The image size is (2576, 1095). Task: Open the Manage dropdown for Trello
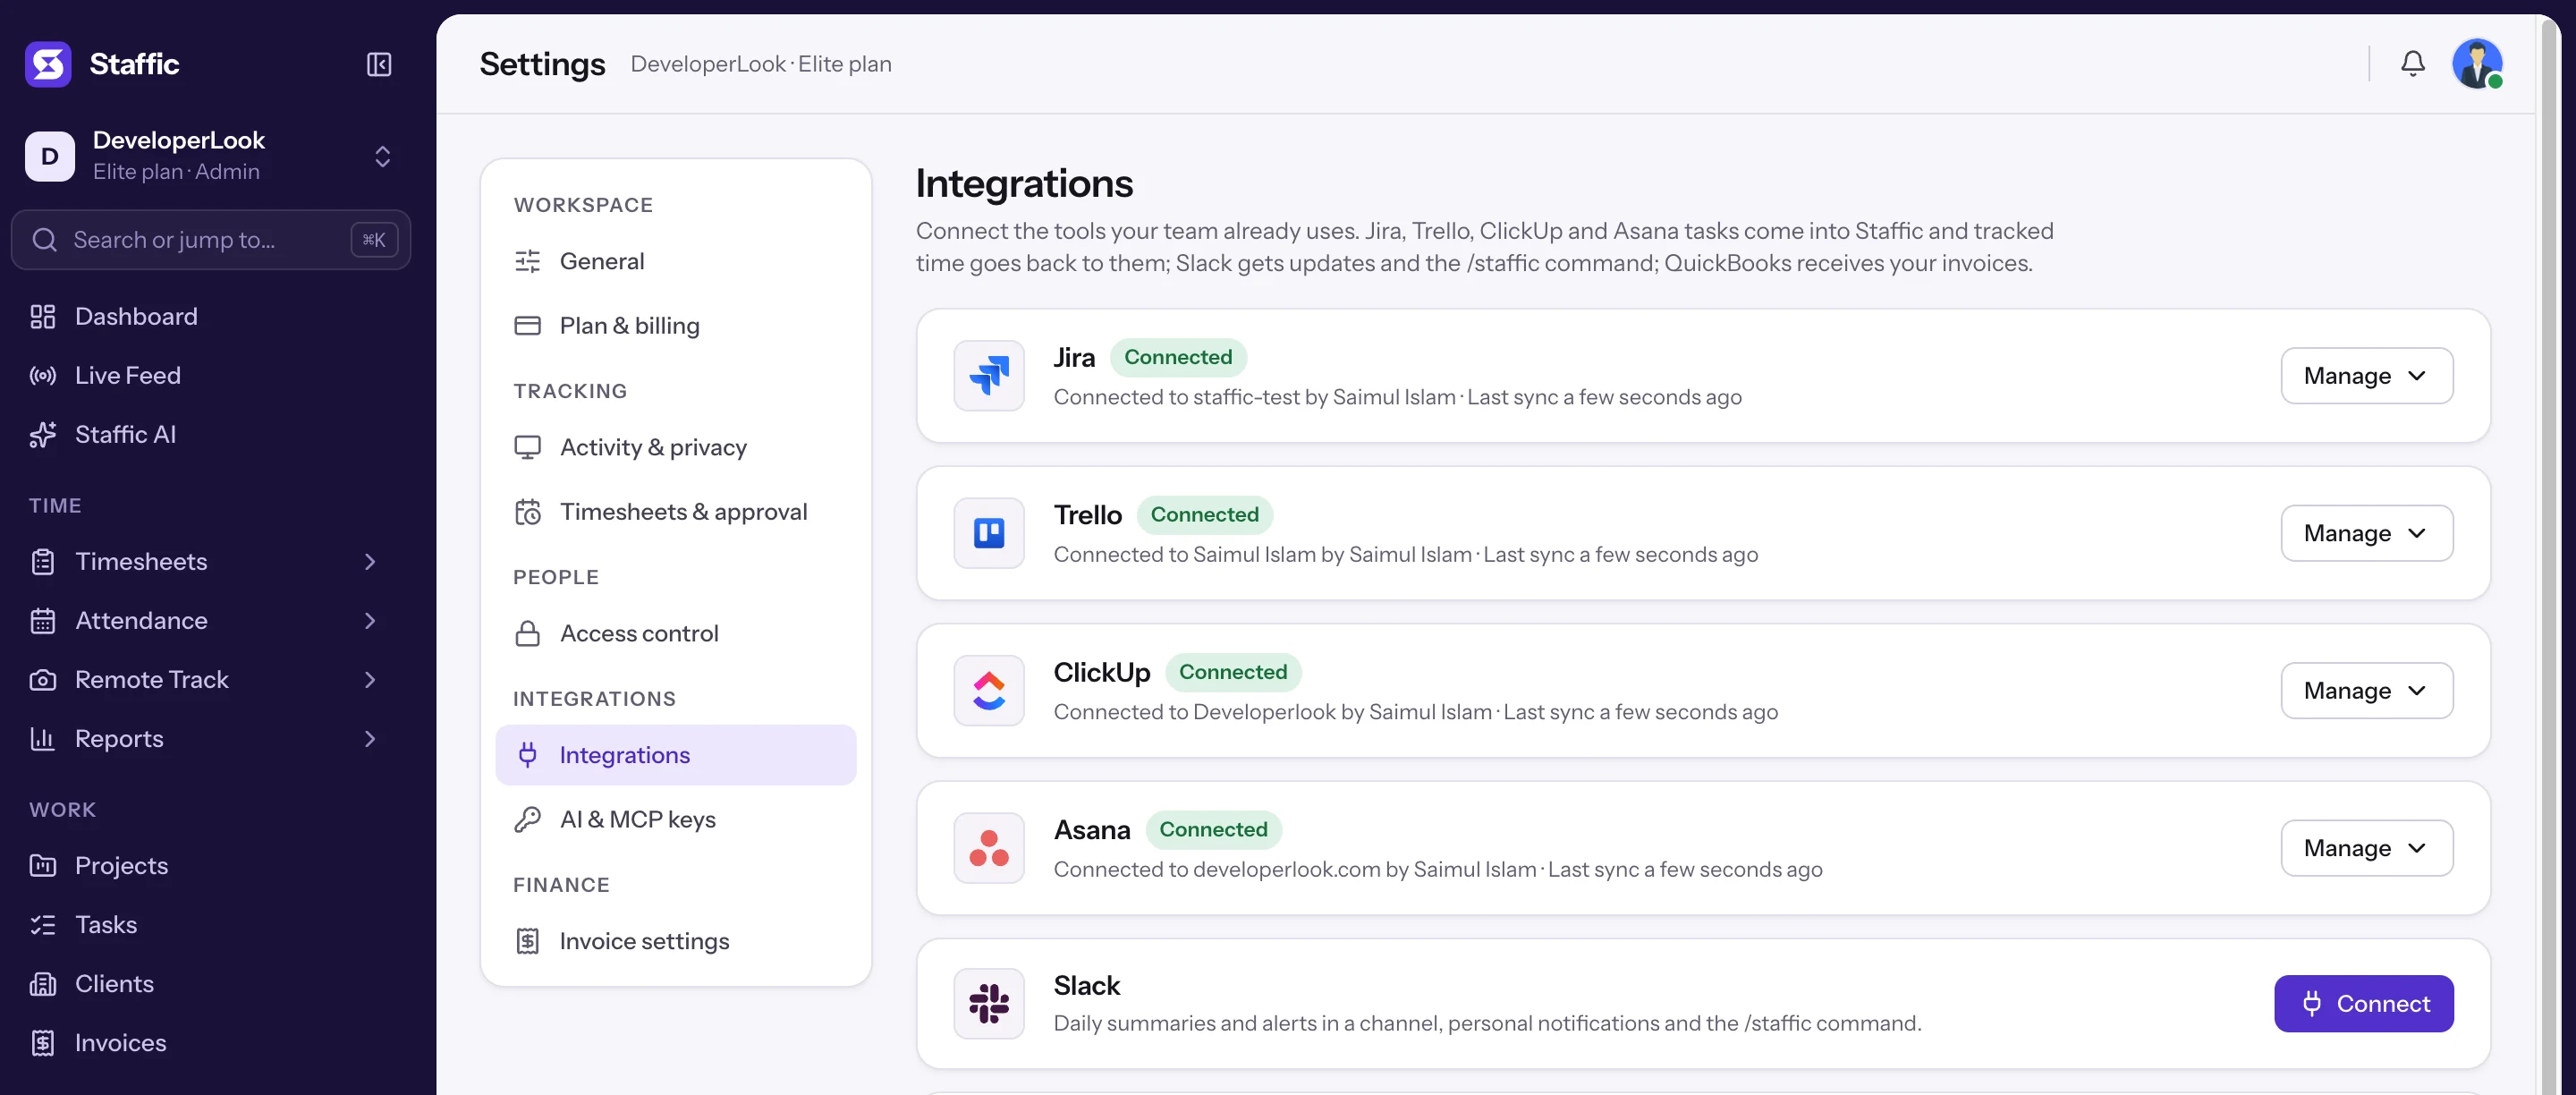click(x=2366, y=533)
